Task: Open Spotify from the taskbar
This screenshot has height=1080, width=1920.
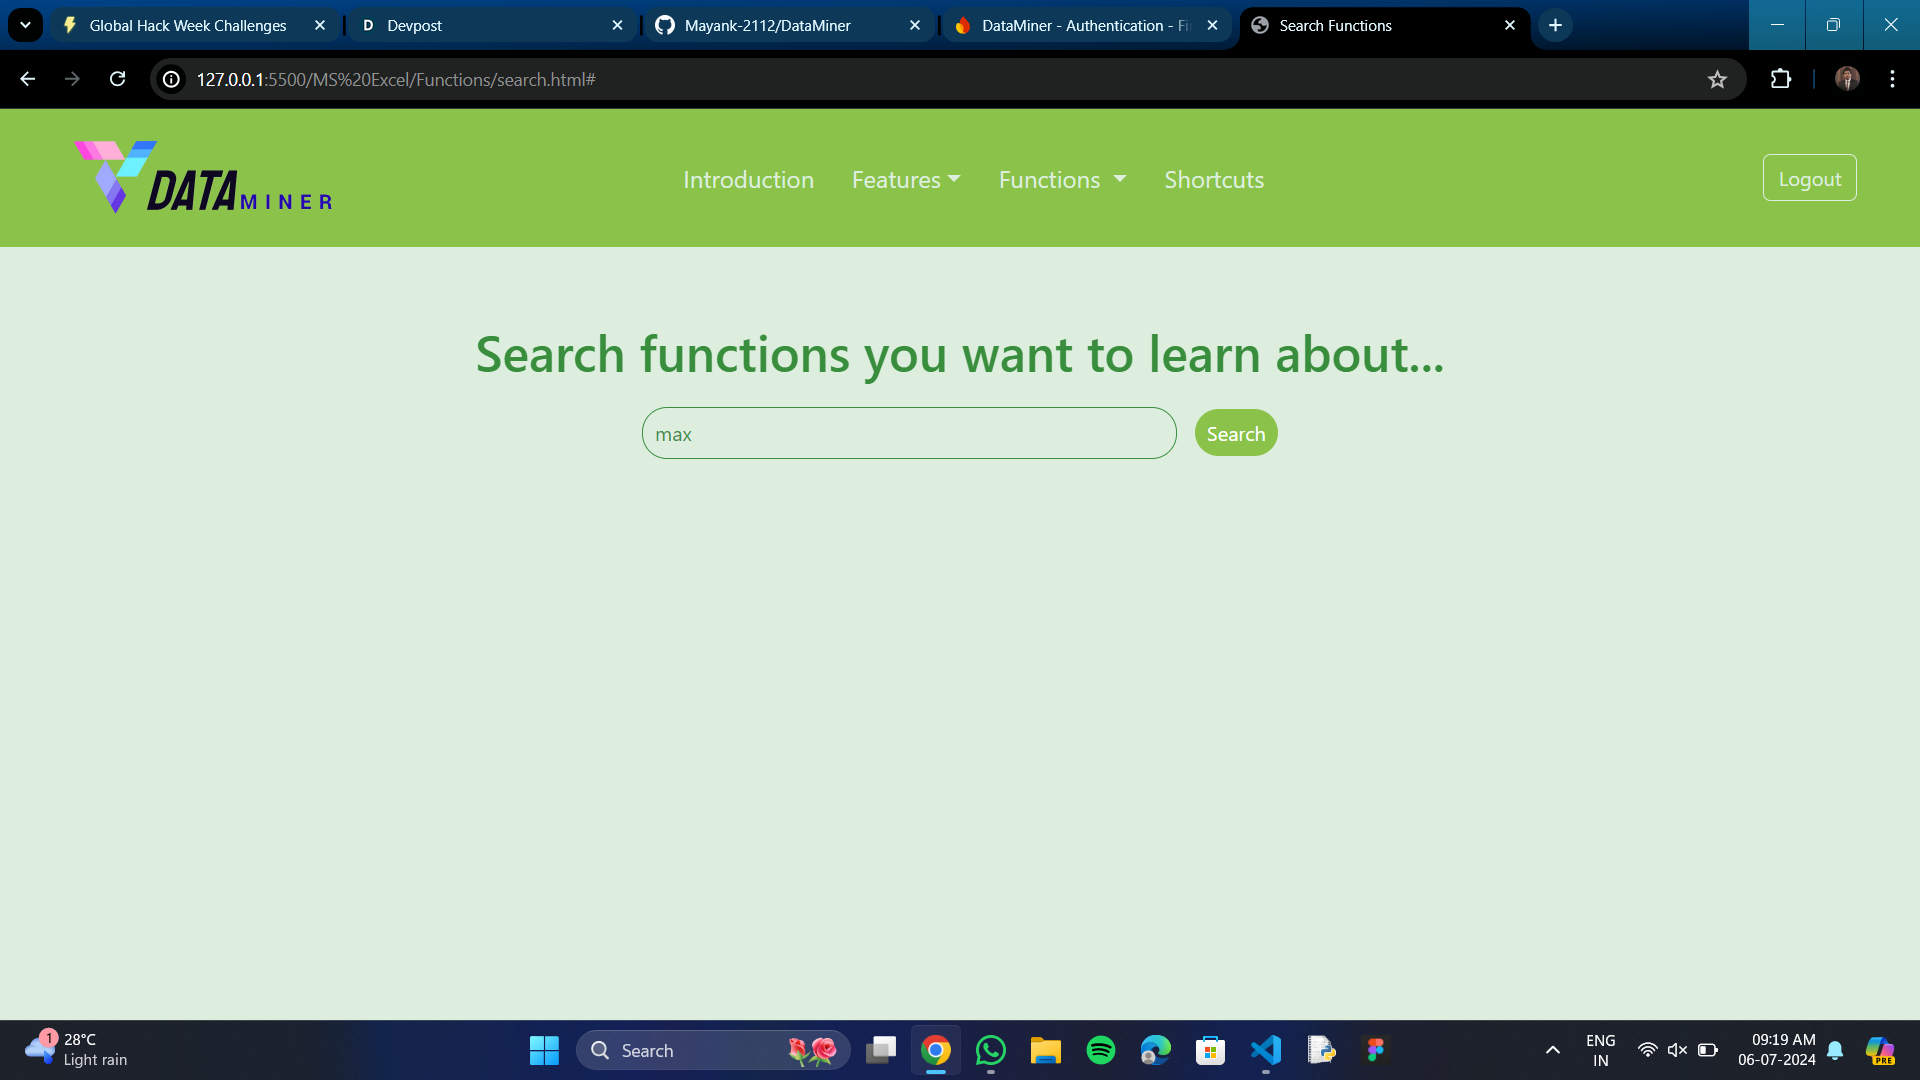Action: pos(1100,1050)
